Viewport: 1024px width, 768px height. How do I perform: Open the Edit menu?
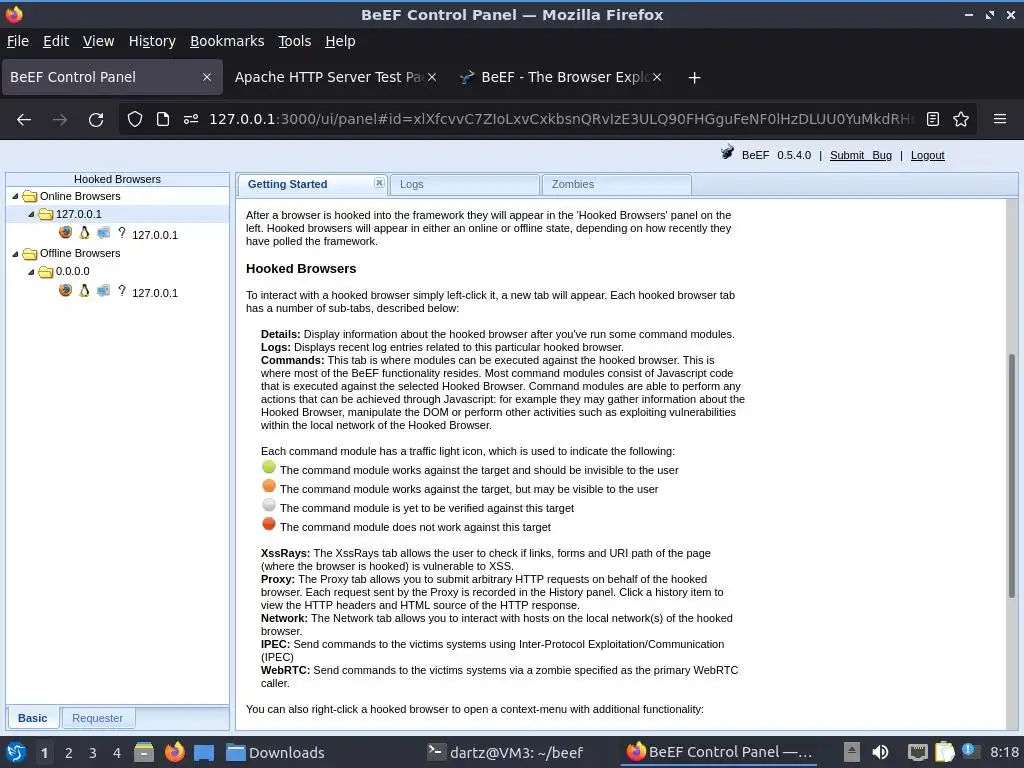56,41
